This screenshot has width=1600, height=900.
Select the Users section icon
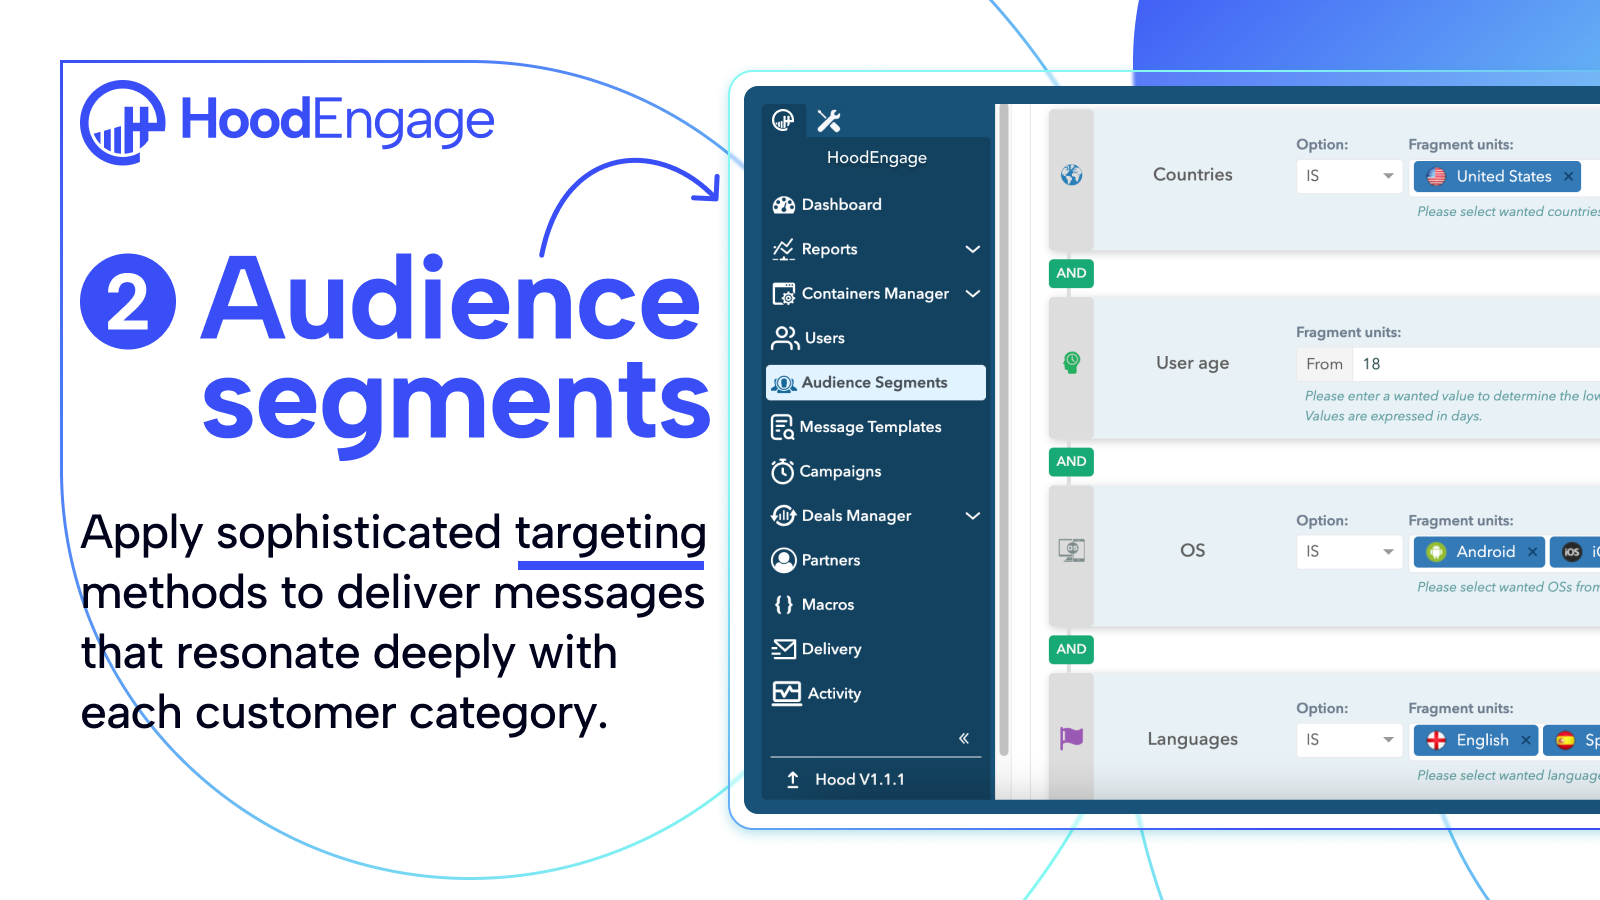coord(784,338)
